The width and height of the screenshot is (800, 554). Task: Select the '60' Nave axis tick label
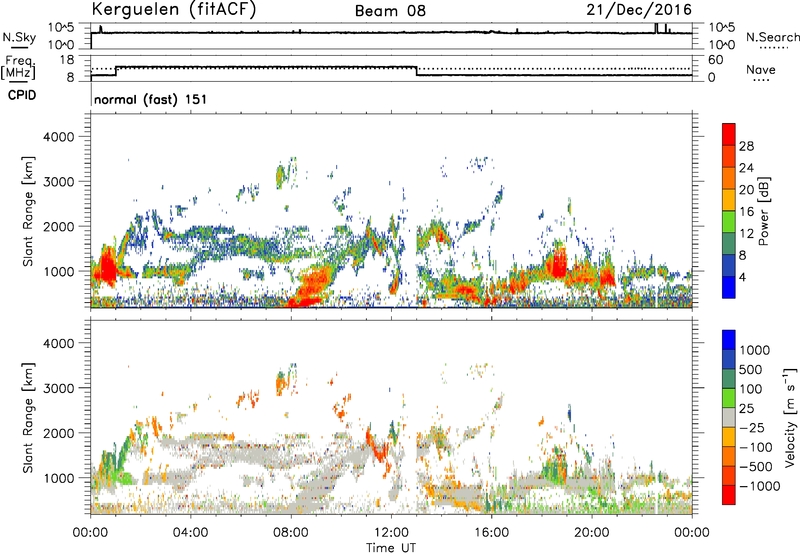[x=715, y=60]
